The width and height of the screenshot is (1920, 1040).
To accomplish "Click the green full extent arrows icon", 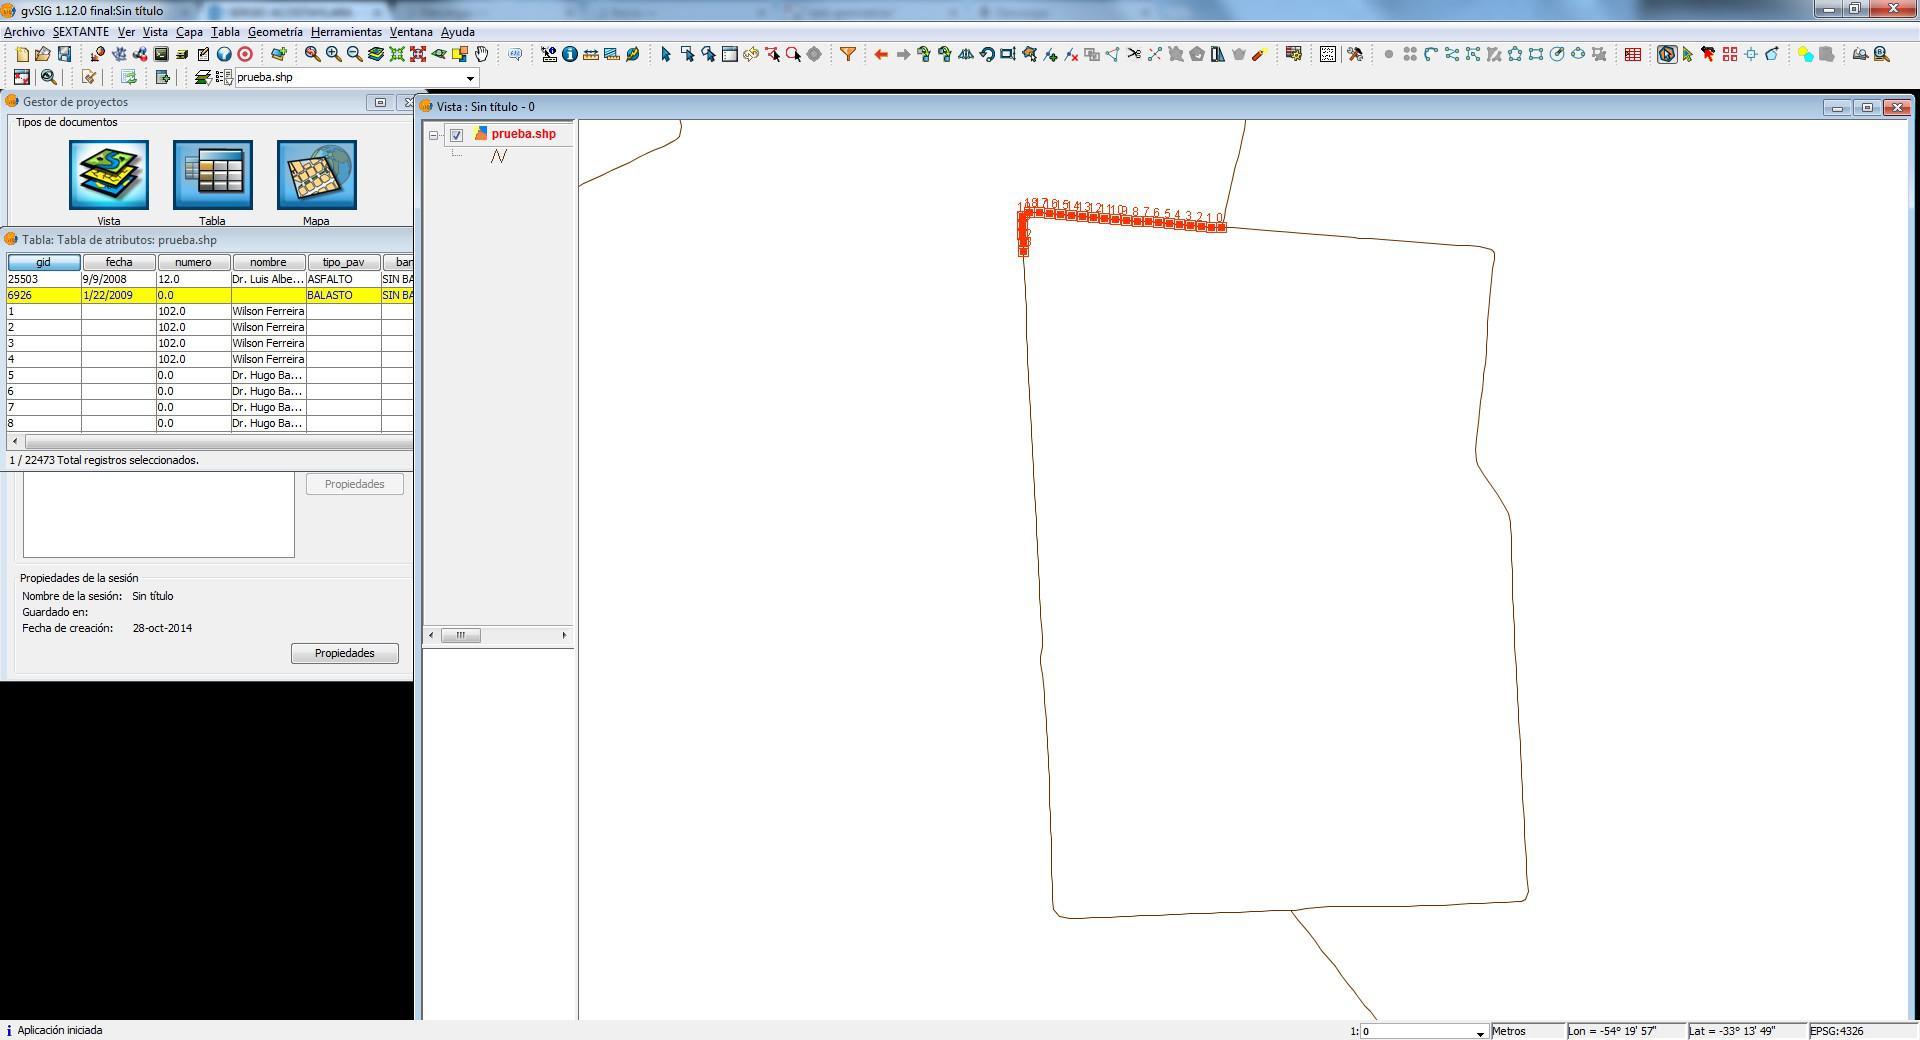I will click(397, 55).
